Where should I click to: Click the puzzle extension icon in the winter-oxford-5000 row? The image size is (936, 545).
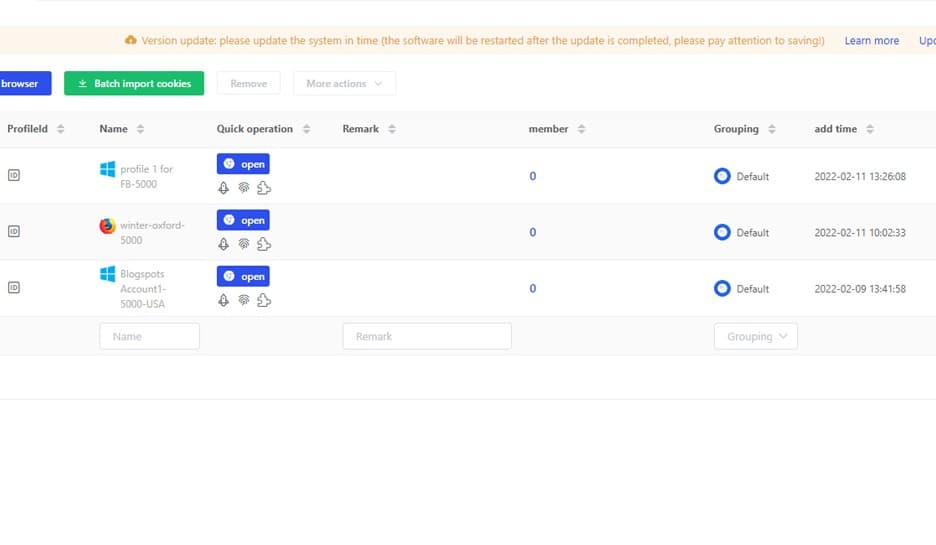point(264,244)
